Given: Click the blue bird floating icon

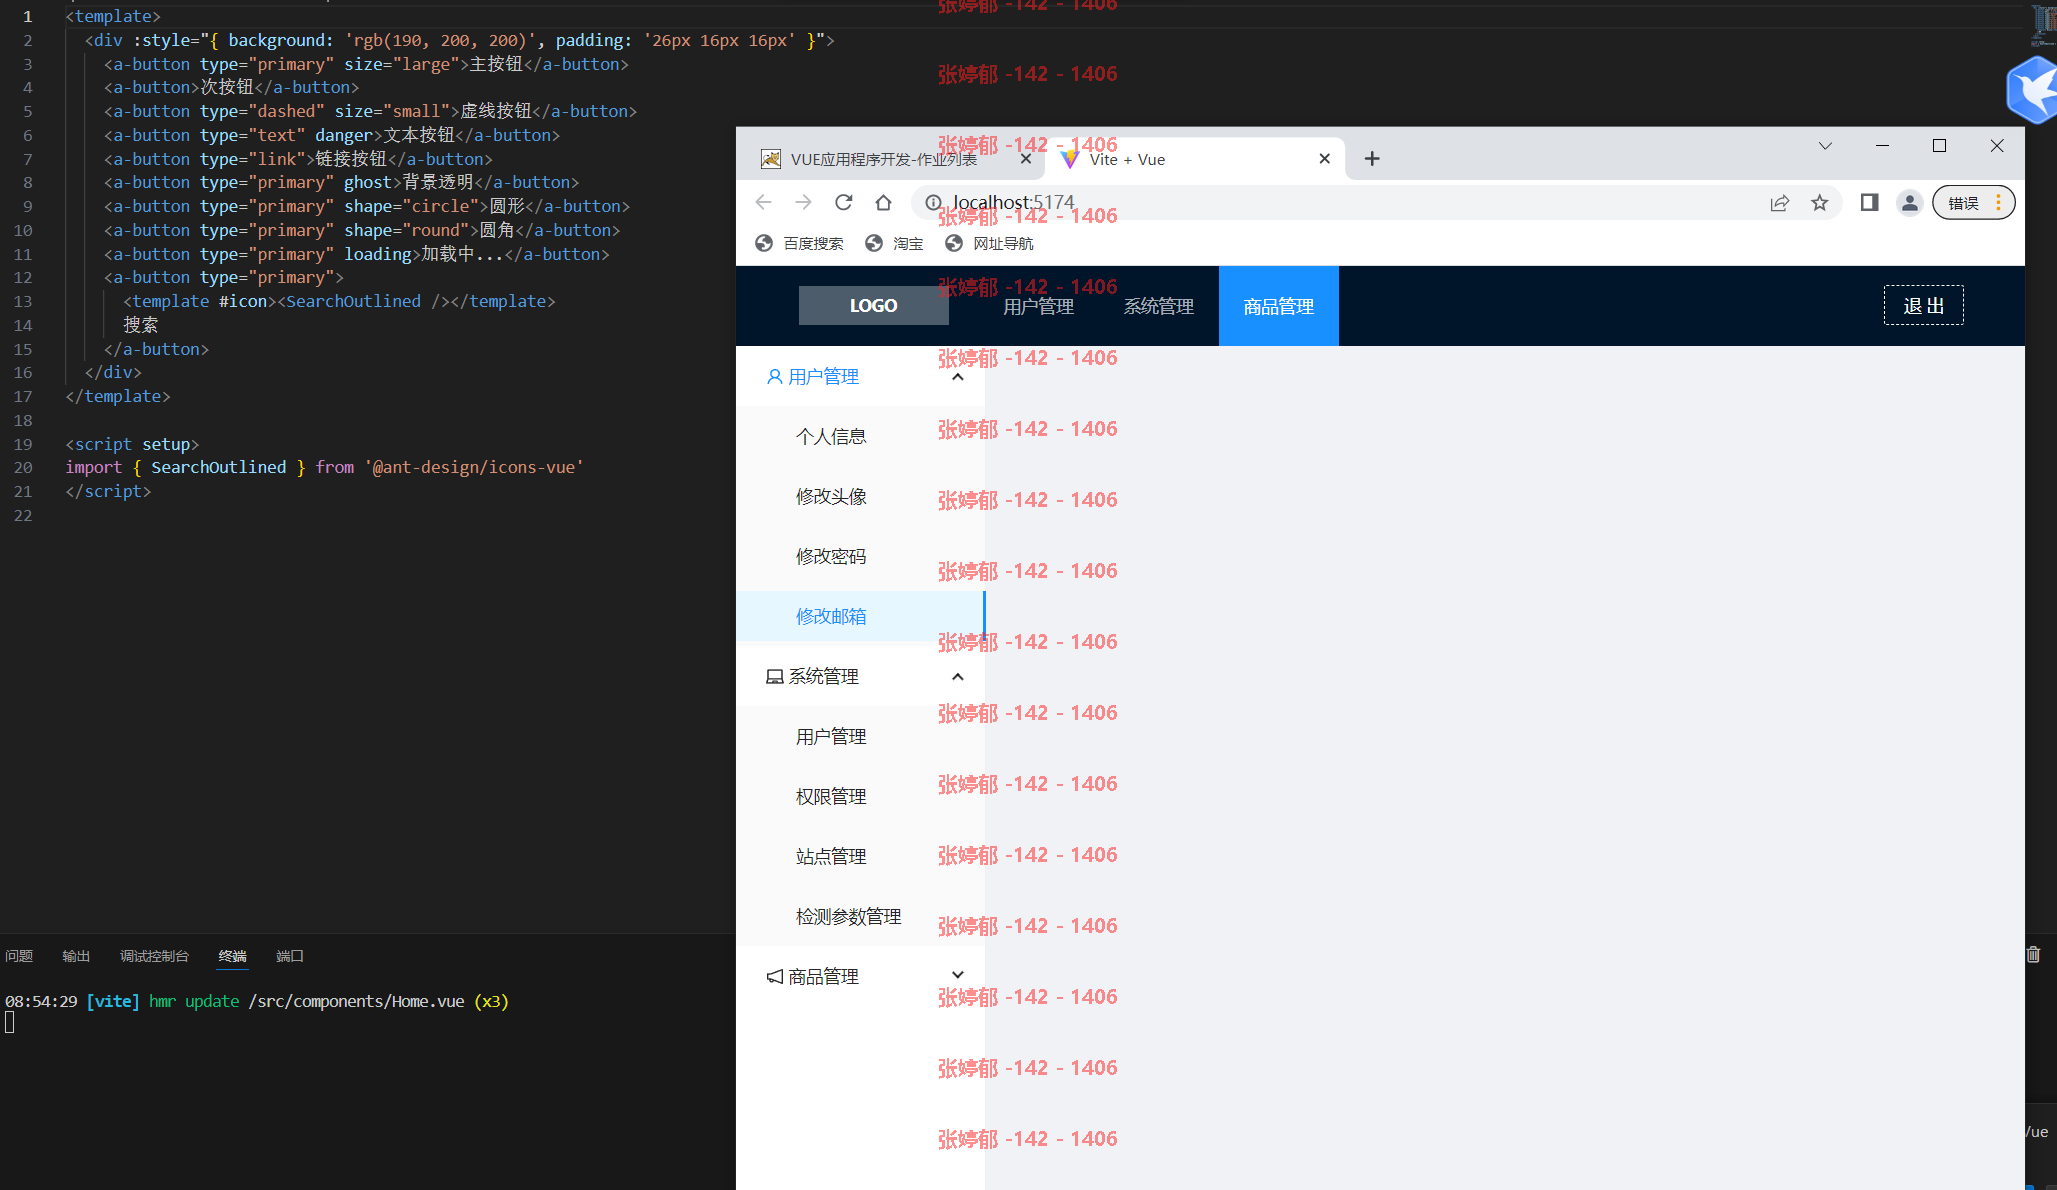Looking at the screenshot, I should pyautogui.click(x=2033, y=90).
